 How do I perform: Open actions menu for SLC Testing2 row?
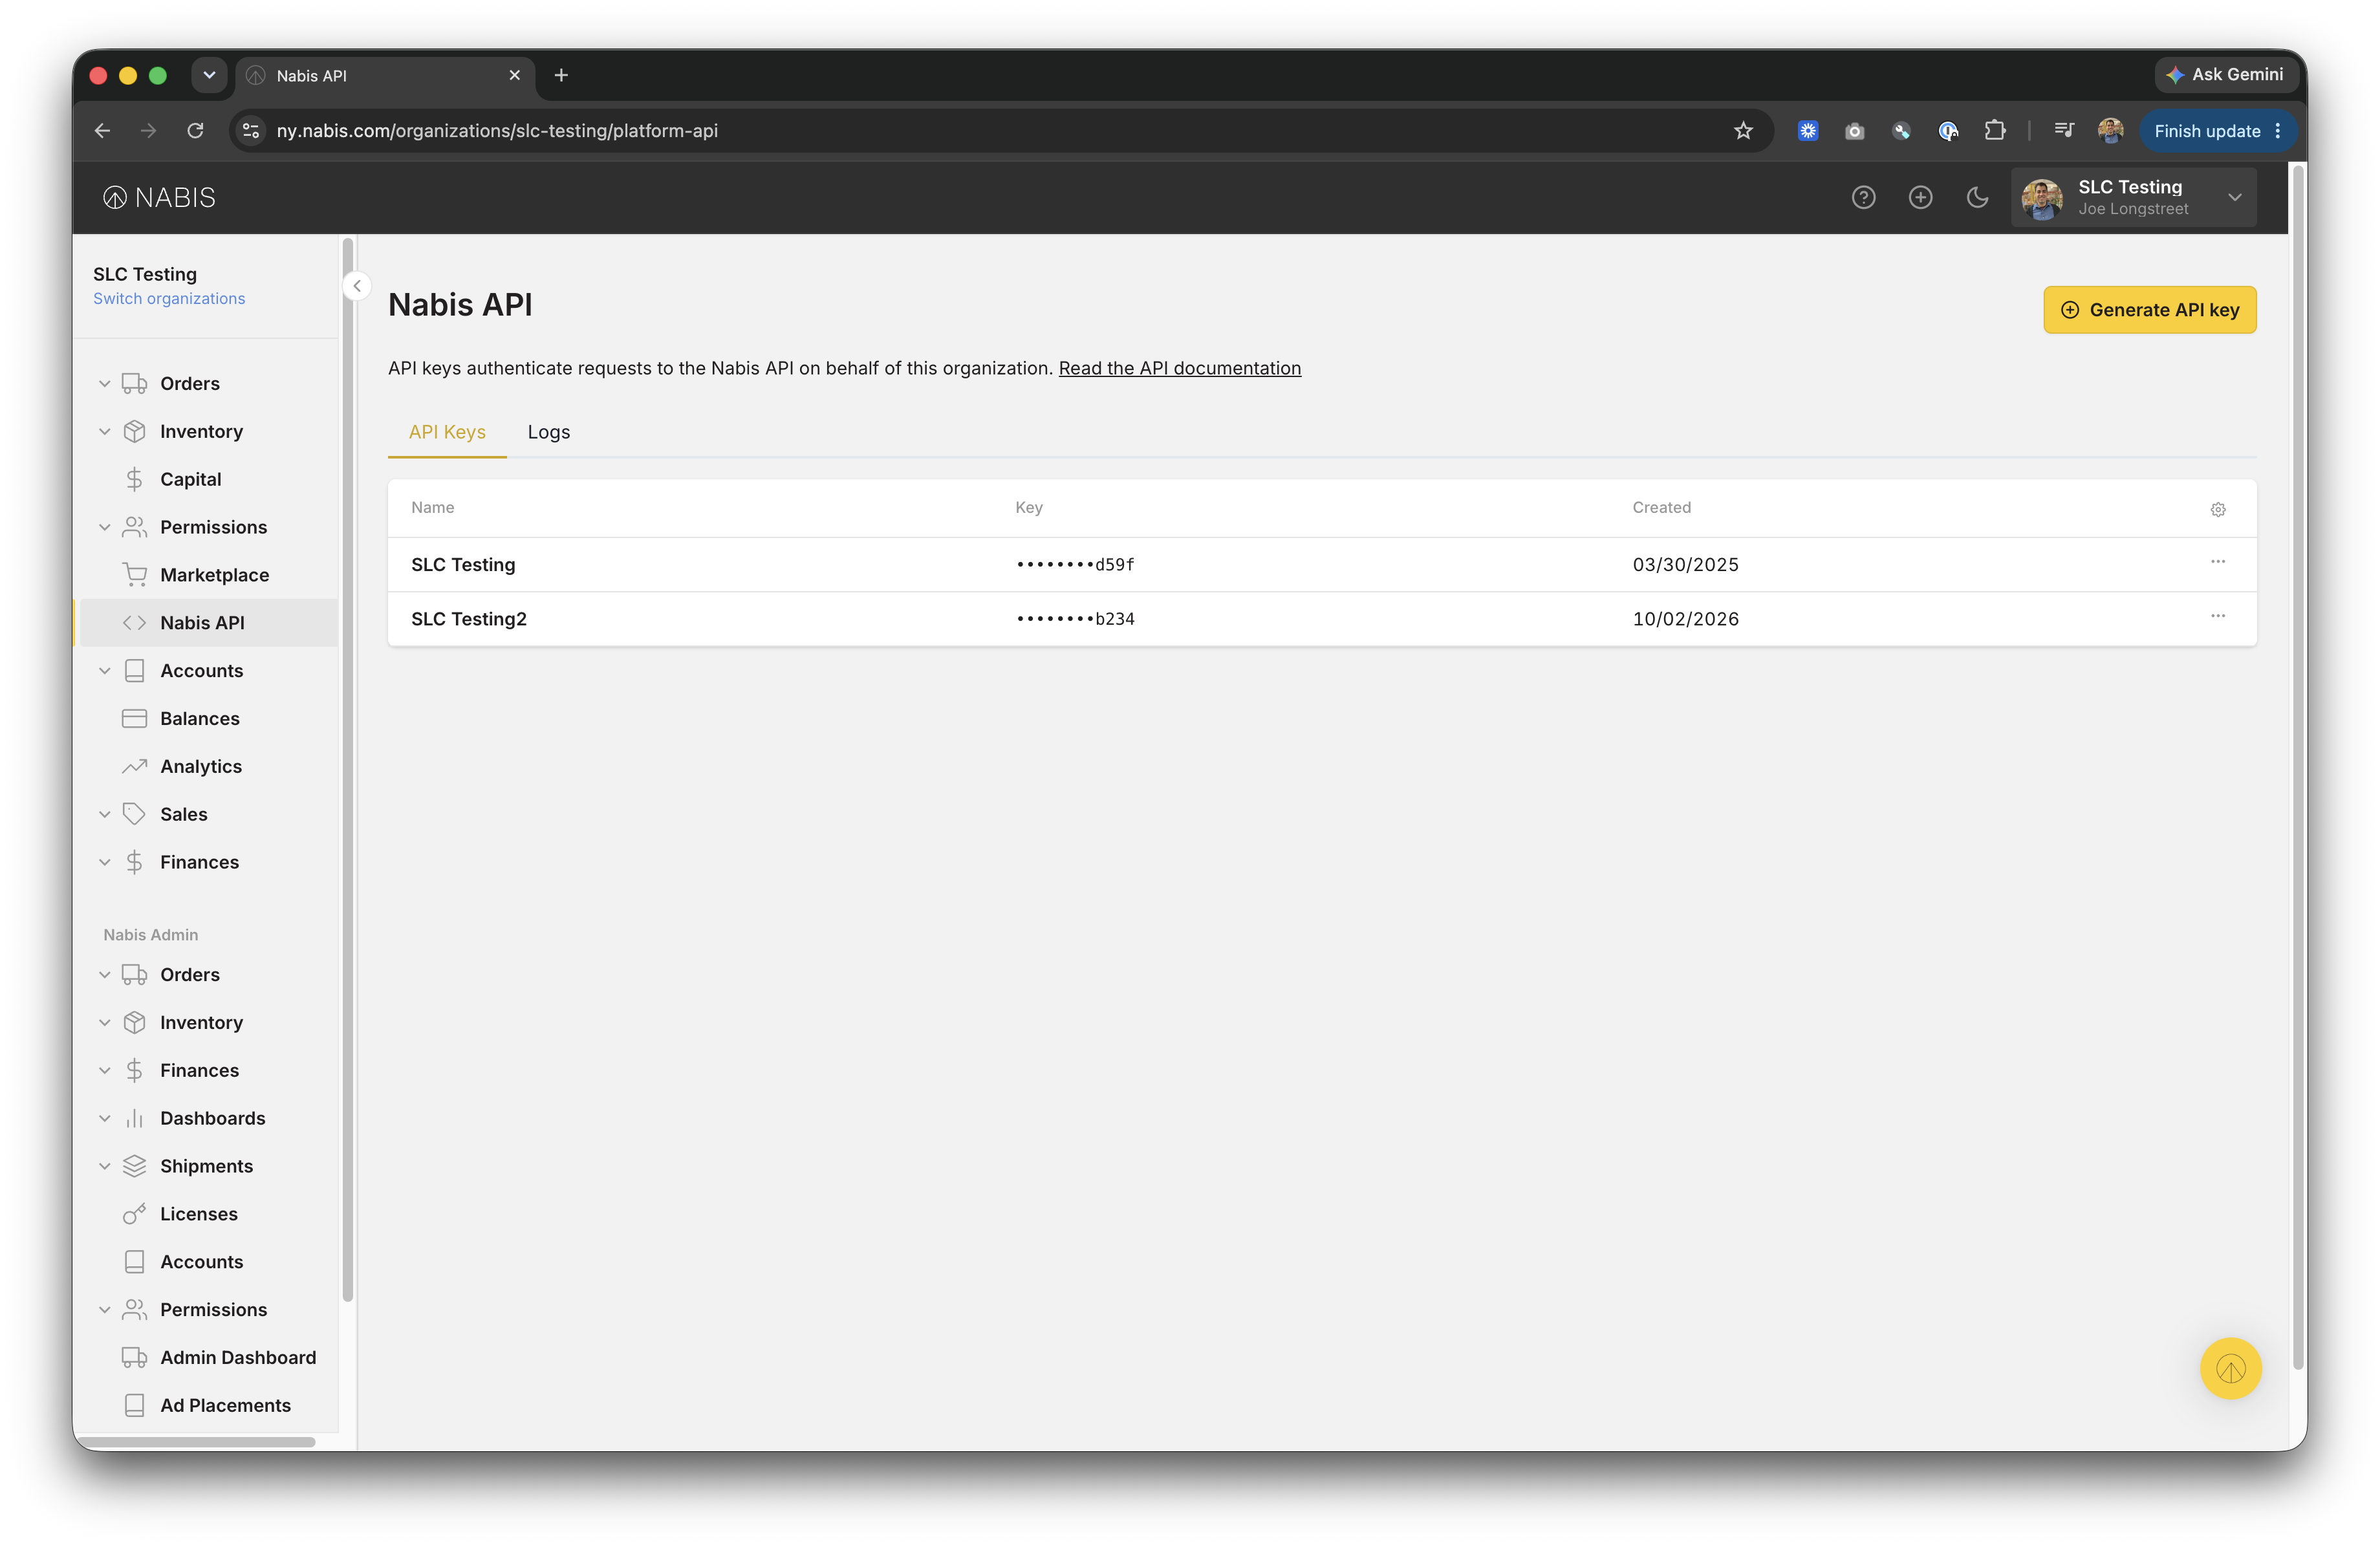coord(2218,616)
